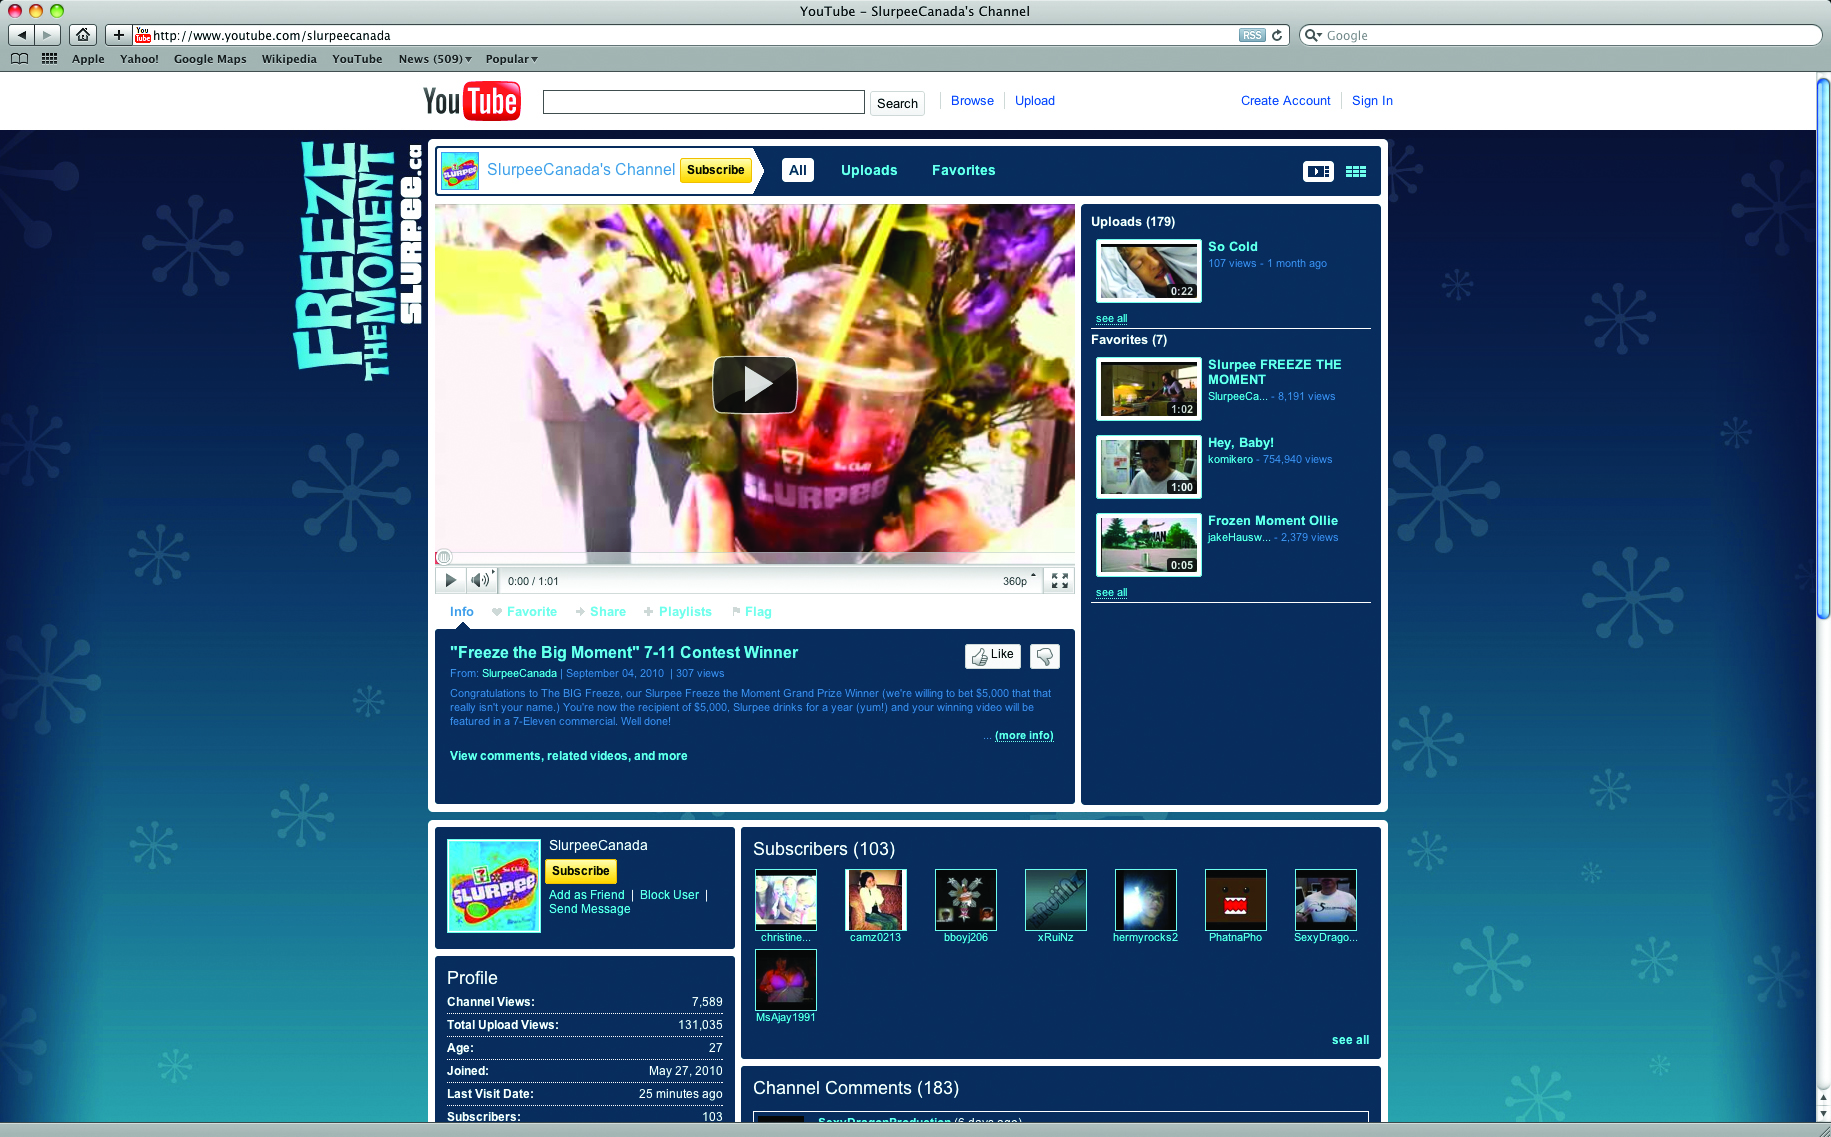Open Frozen Moment Ollie thumbnail
The image size is (1831, 1137).
pyautogui.click(x=1149, y=545)
